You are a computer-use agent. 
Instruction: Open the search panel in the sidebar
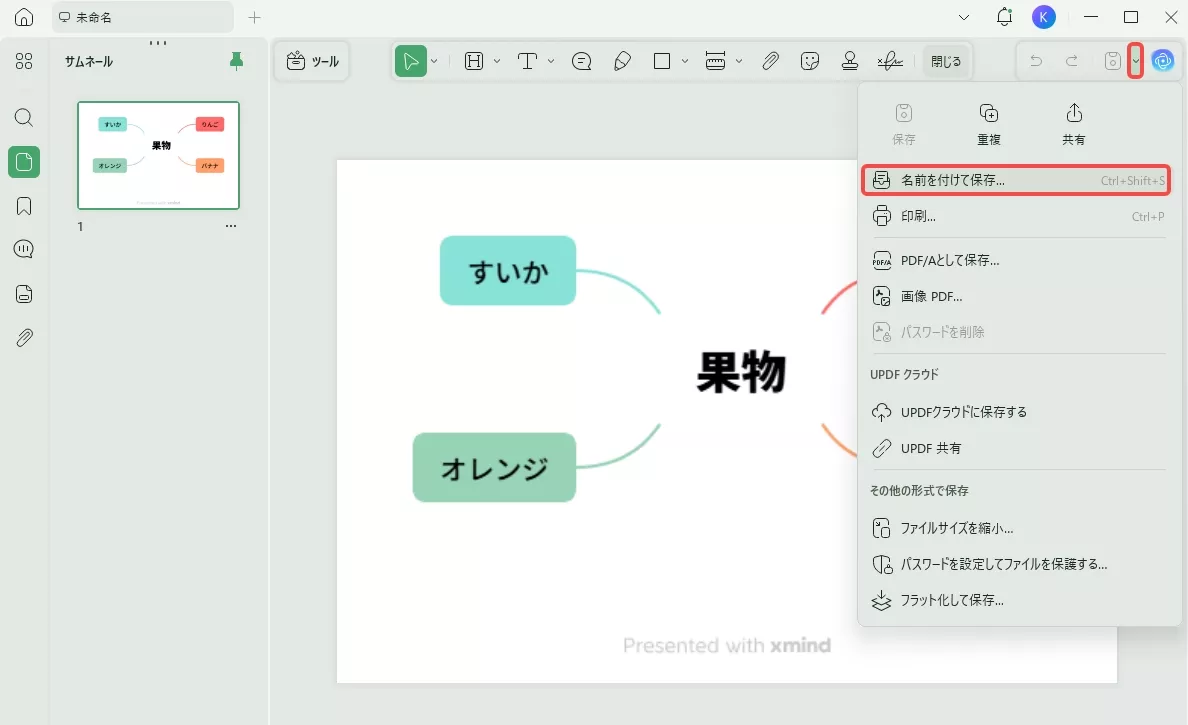point(23,117)
